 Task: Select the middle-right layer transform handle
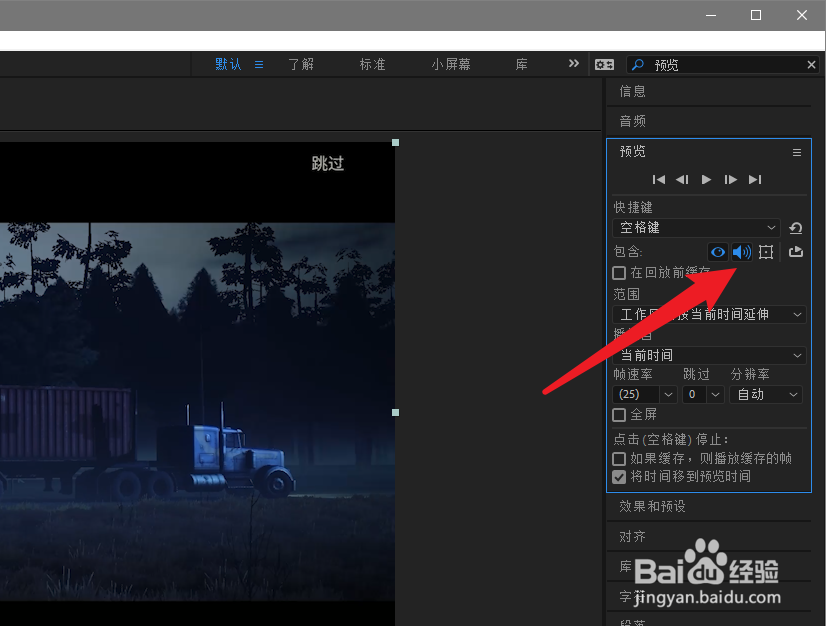[396, 413]
